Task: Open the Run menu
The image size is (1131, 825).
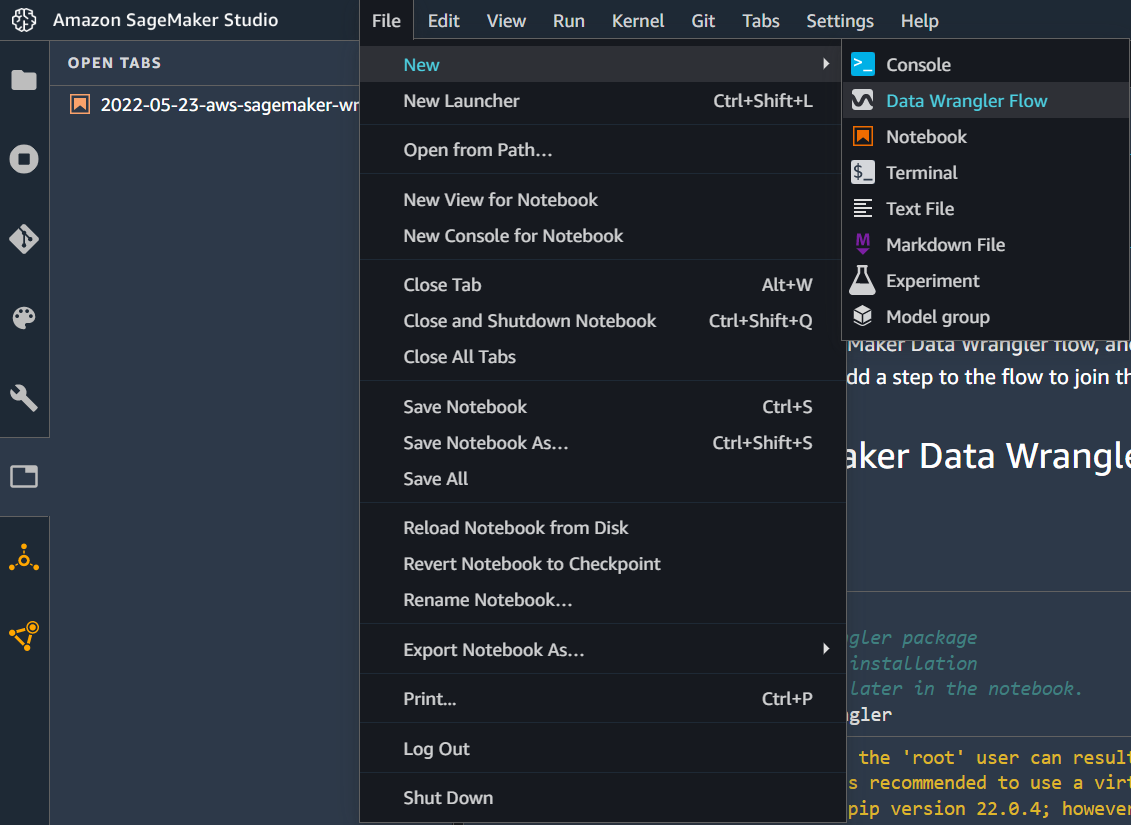Action: tap(569, 21)
